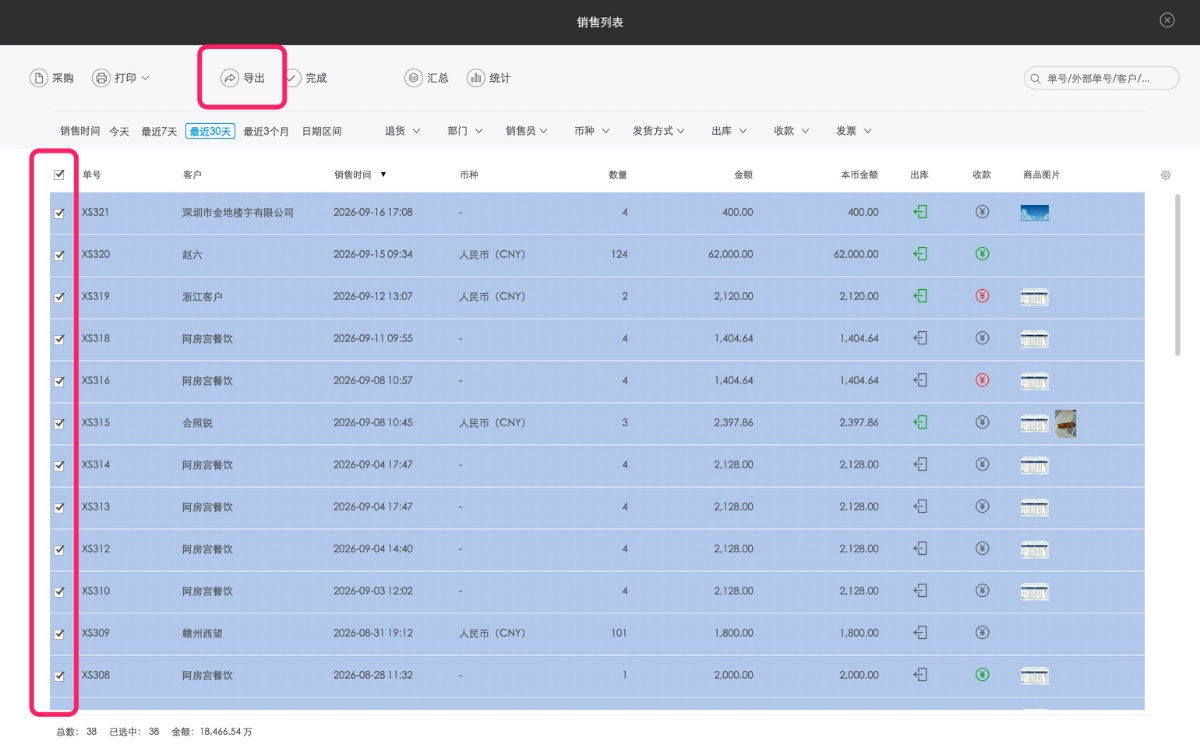Switch to 最近3个月 time range

(266, 131)
